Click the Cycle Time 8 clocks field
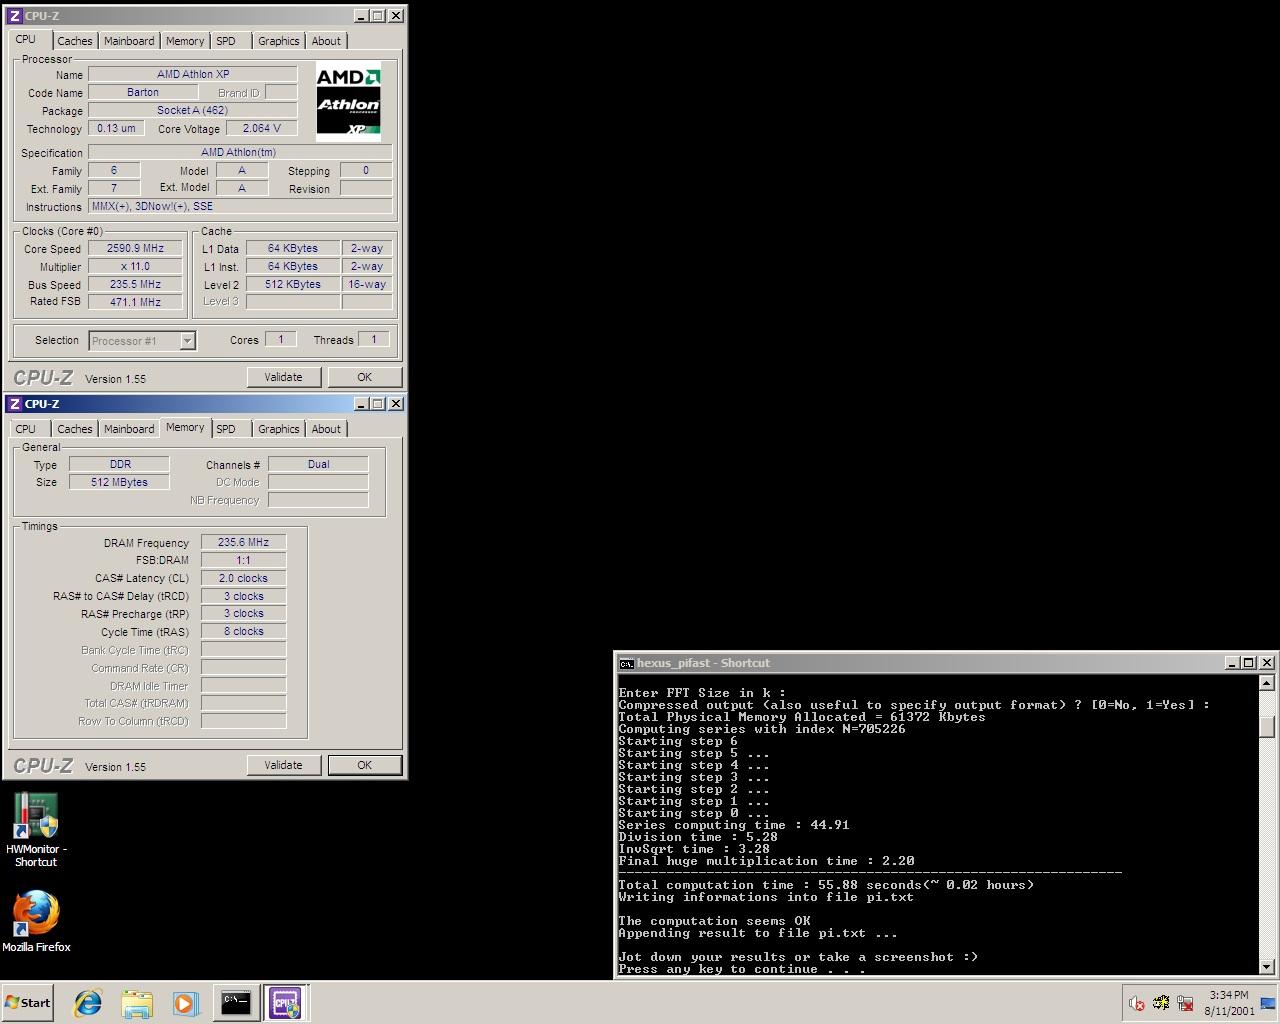This screenshot has width=1280, height=1024. (244, 632)
